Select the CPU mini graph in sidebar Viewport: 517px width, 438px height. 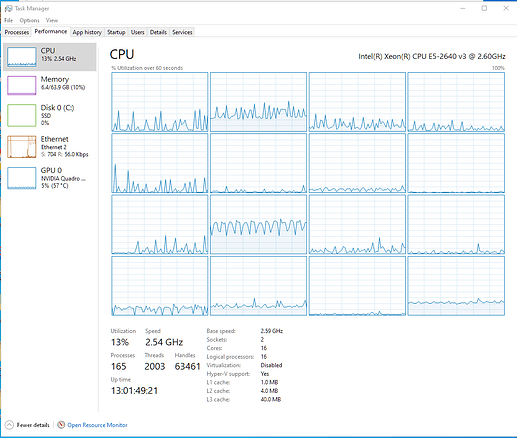tap(22, 57)
